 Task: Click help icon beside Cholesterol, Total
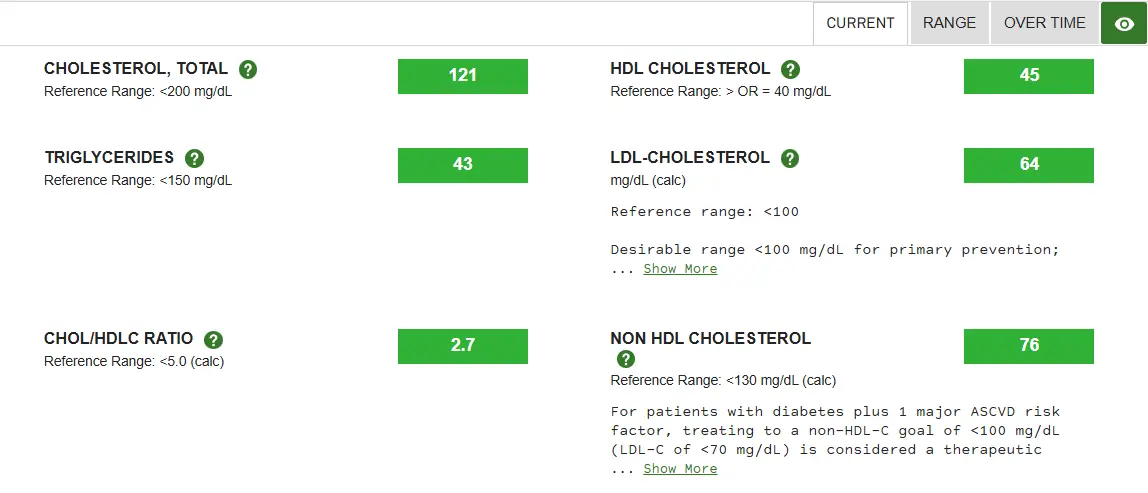click(248, 70)
